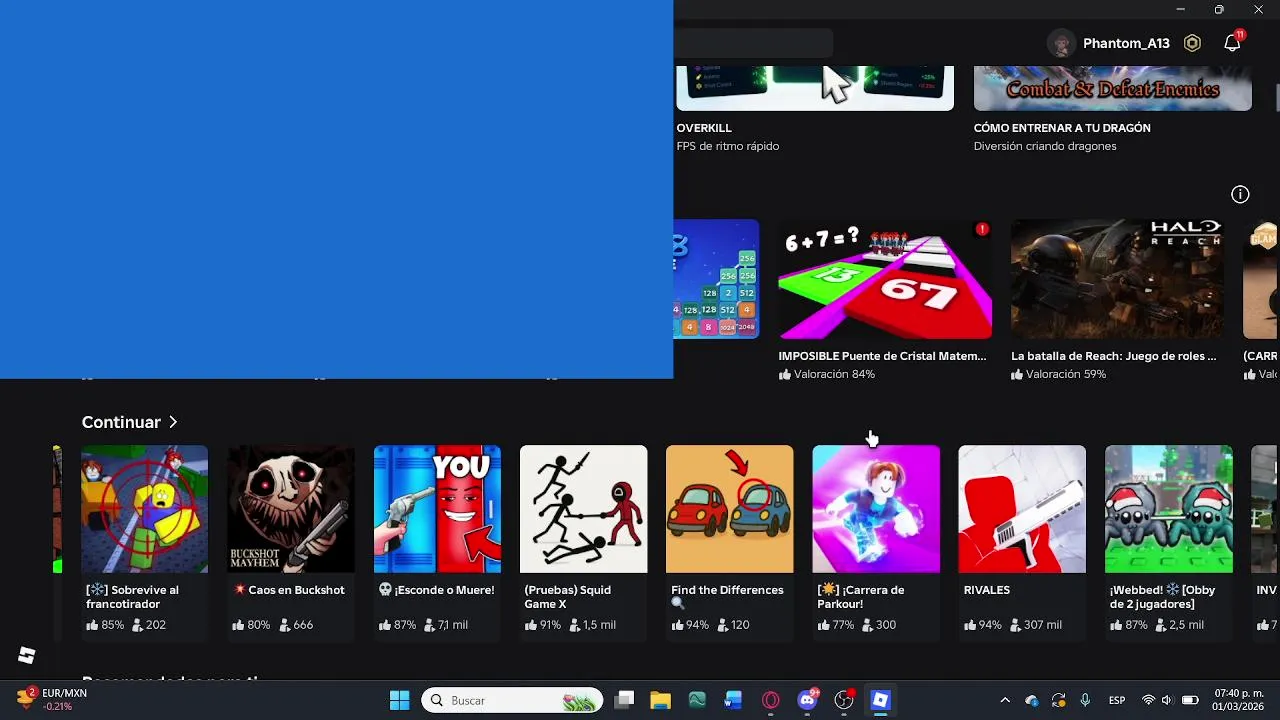Open the clock showing 07:40 p. m.
The width and height of the screenshot is (1280, 720).
coord(1238,700)
